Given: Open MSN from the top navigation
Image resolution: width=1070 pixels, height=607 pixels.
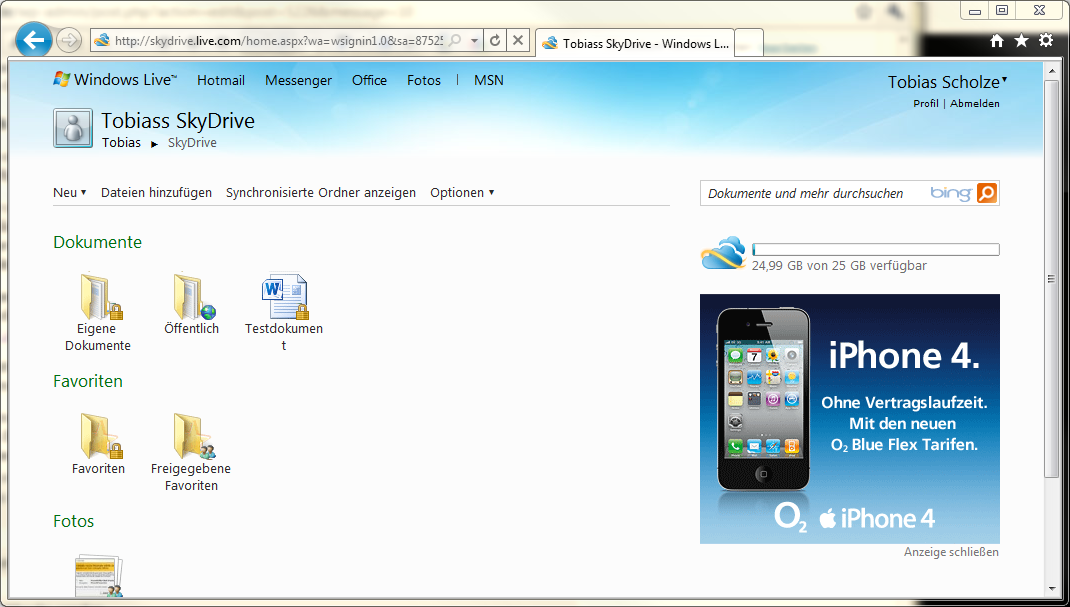Looking at the screenshot, I should pos(489,80).
